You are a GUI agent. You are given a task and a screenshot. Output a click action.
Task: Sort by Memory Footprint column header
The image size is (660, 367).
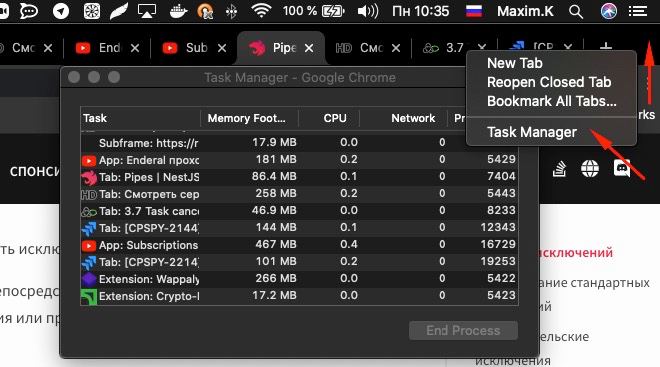pos(249,118)
